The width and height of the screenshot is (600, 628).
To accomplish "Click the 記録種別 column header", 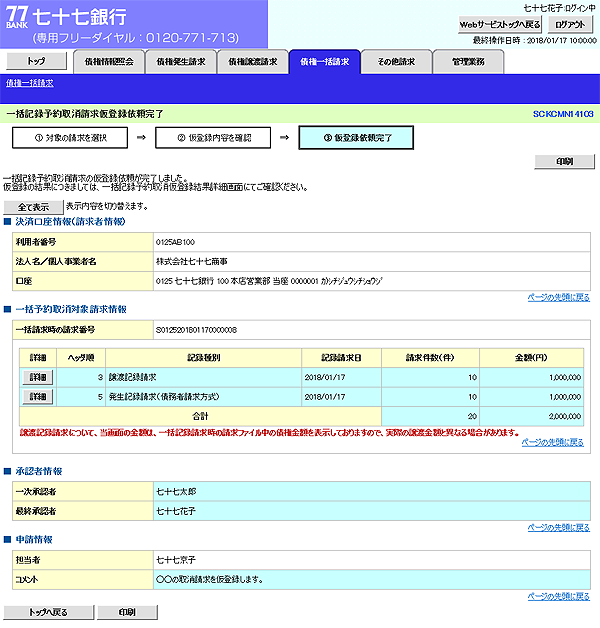I will [203, 358].
